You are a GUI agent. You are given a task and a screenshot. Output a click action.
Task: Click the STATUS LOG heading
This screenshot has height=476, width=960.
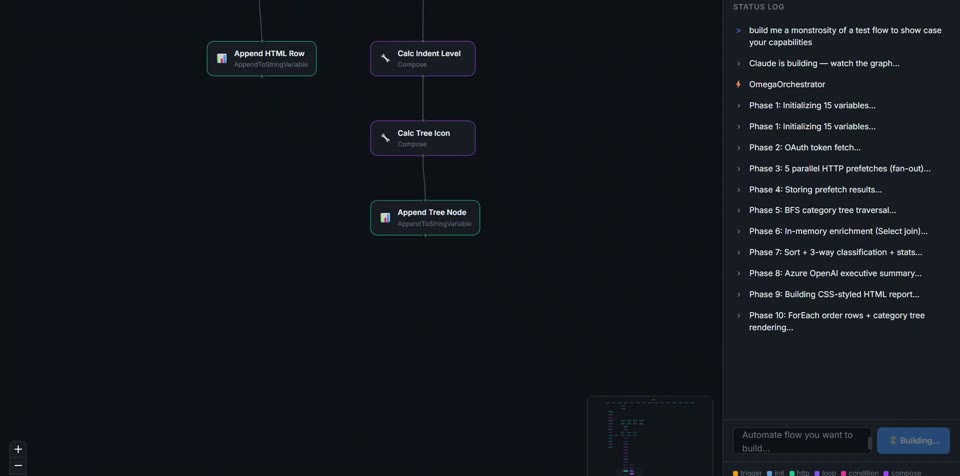(759, 7)
